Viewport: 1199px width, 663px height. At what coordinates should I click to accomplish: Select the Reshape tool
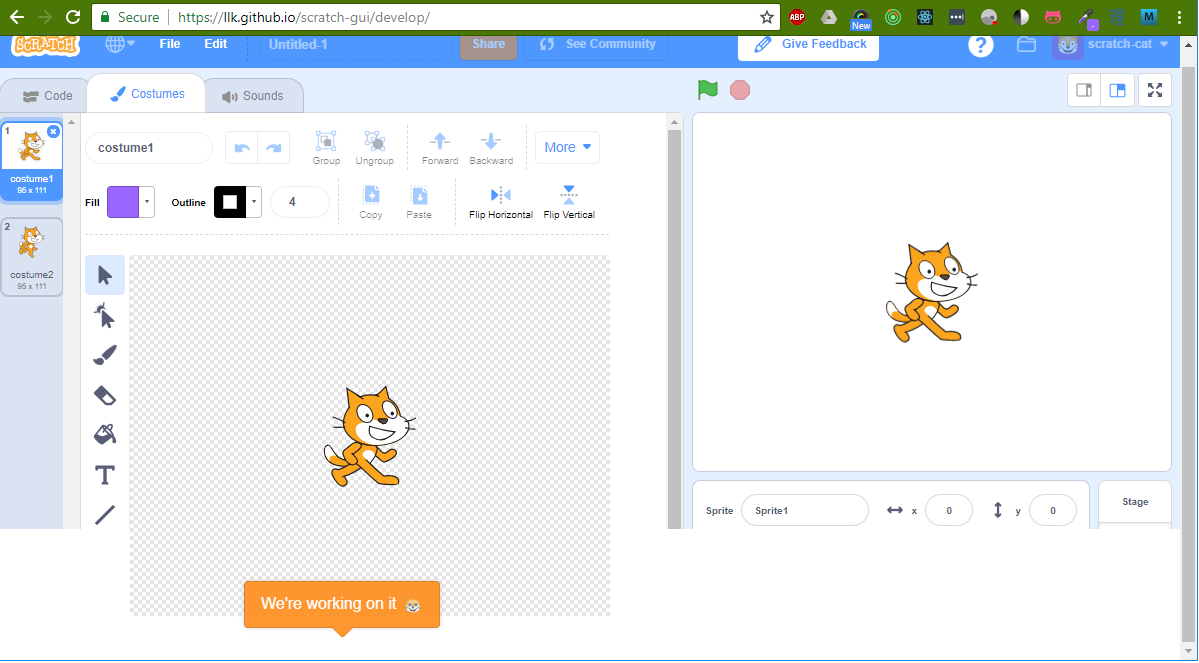105,315
